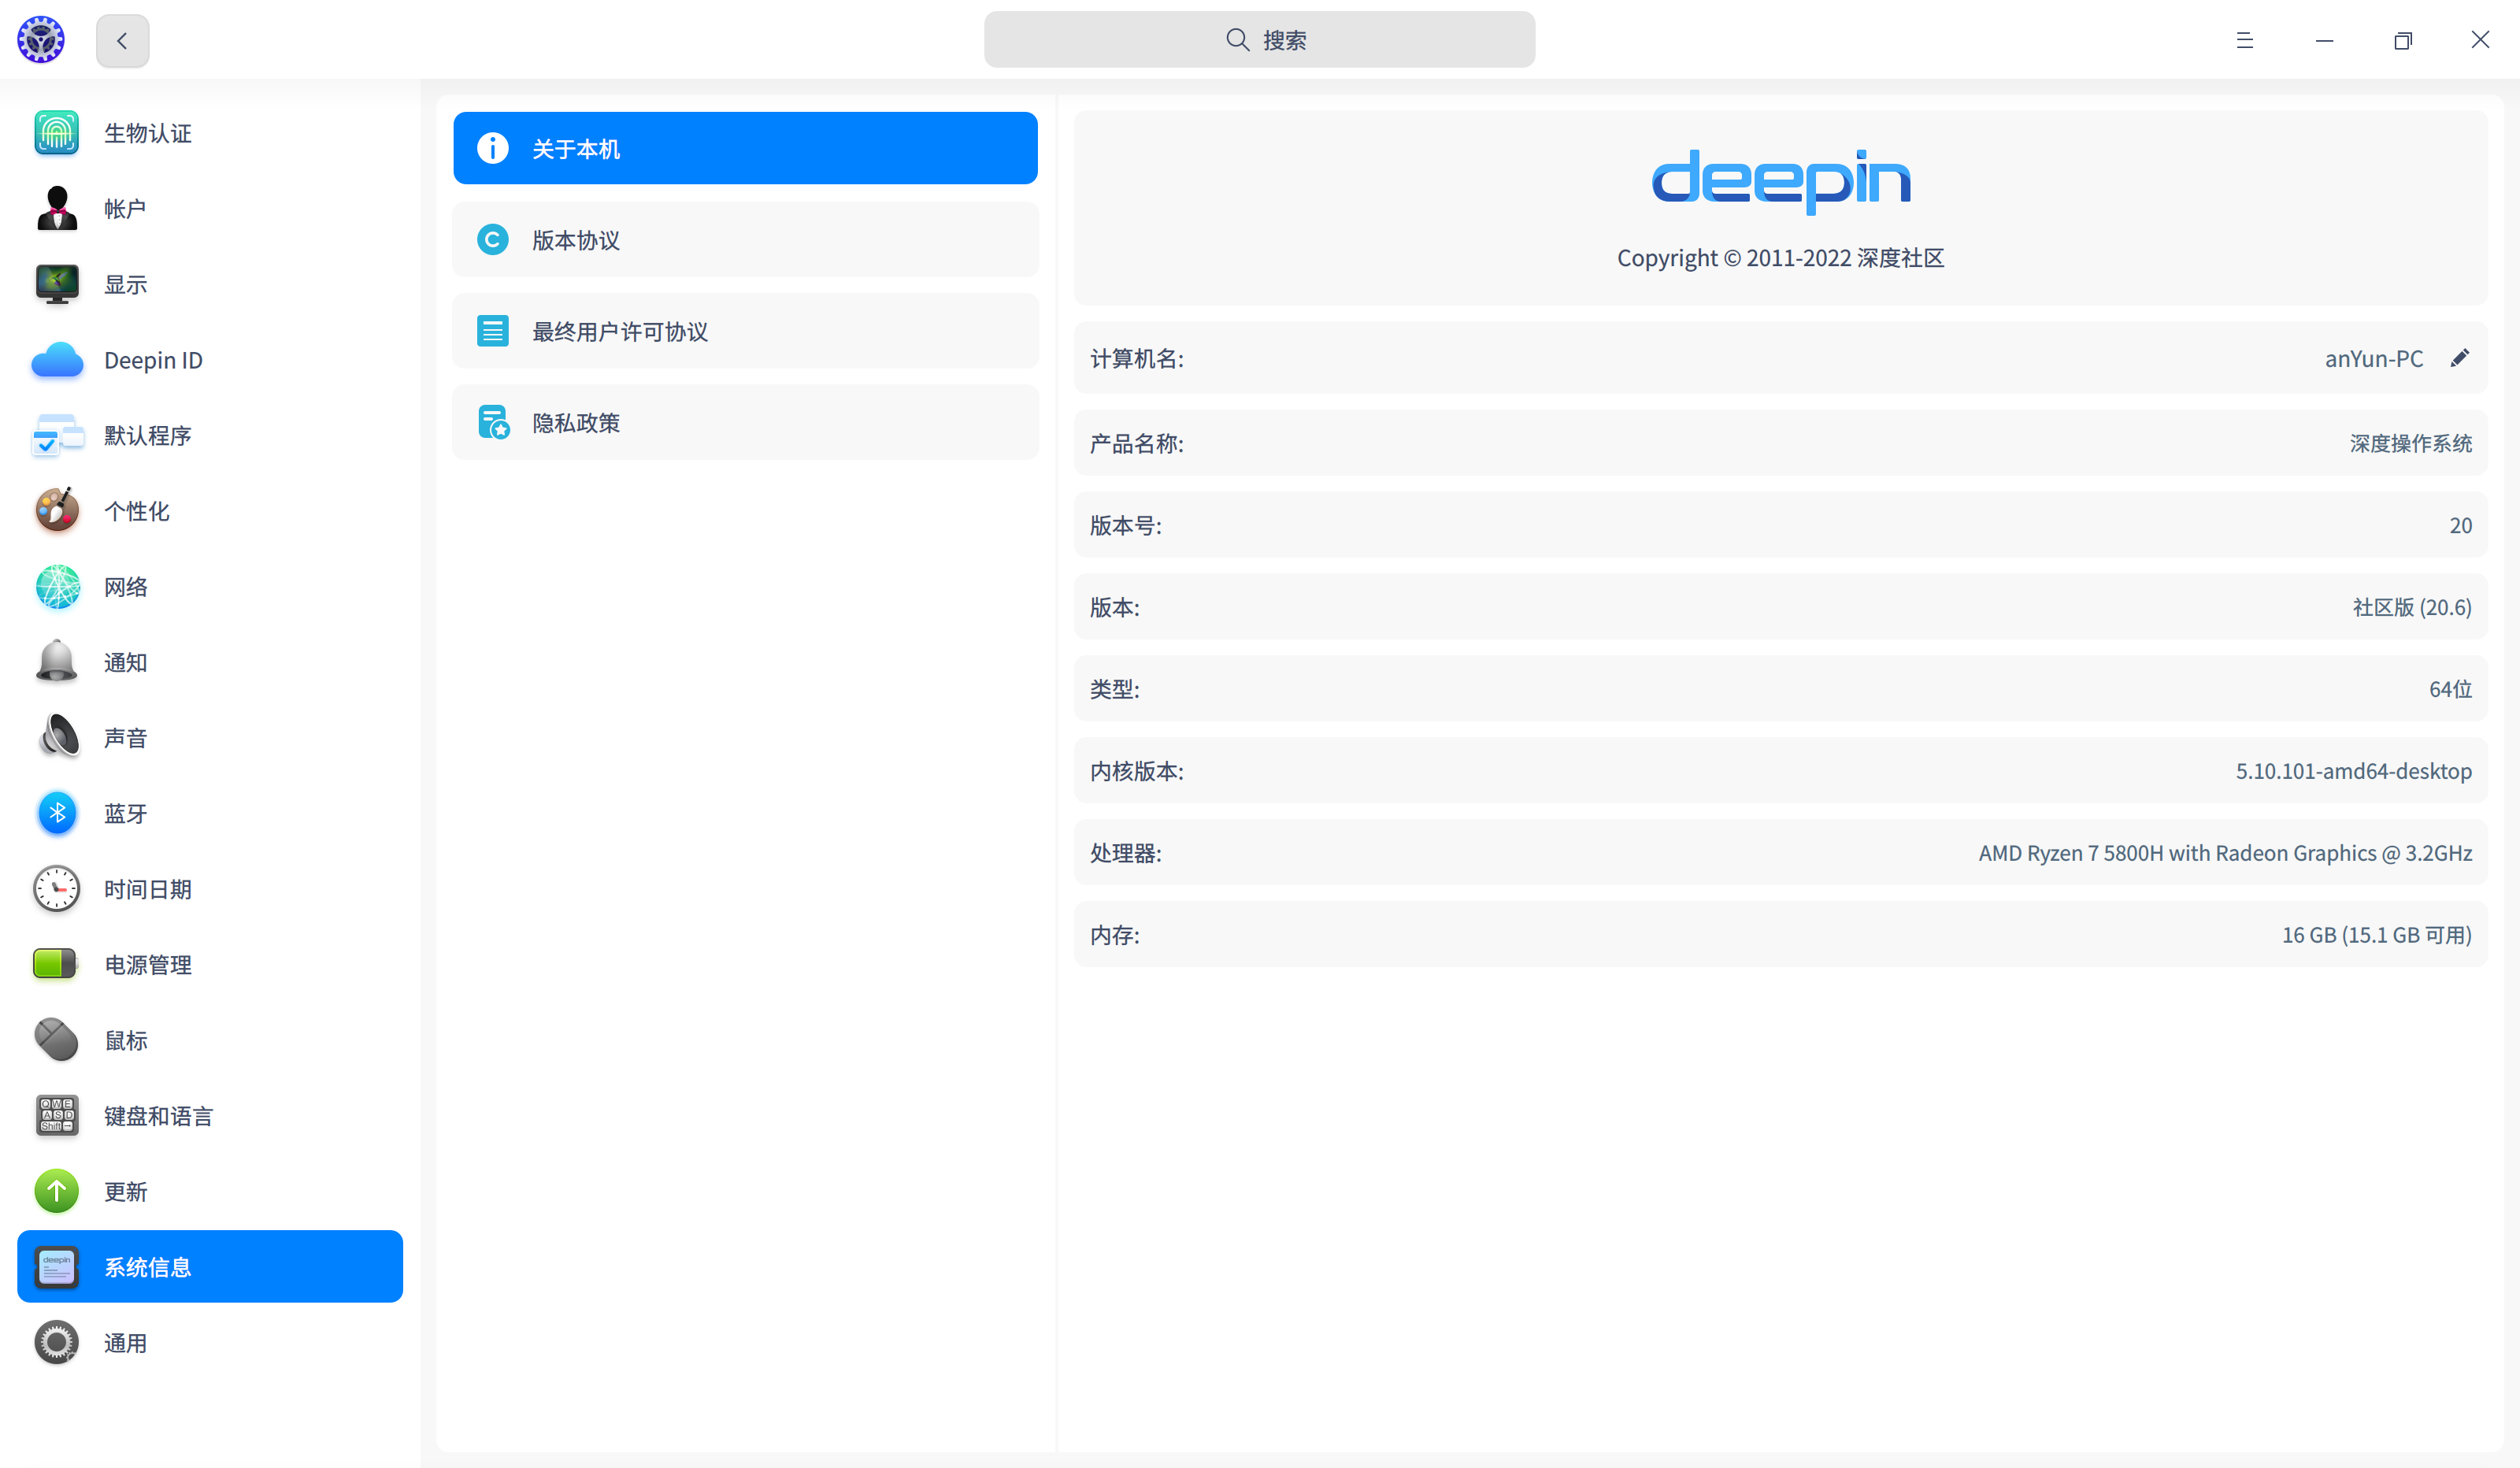Open the Personalization palette icon

tap(57, 511)
